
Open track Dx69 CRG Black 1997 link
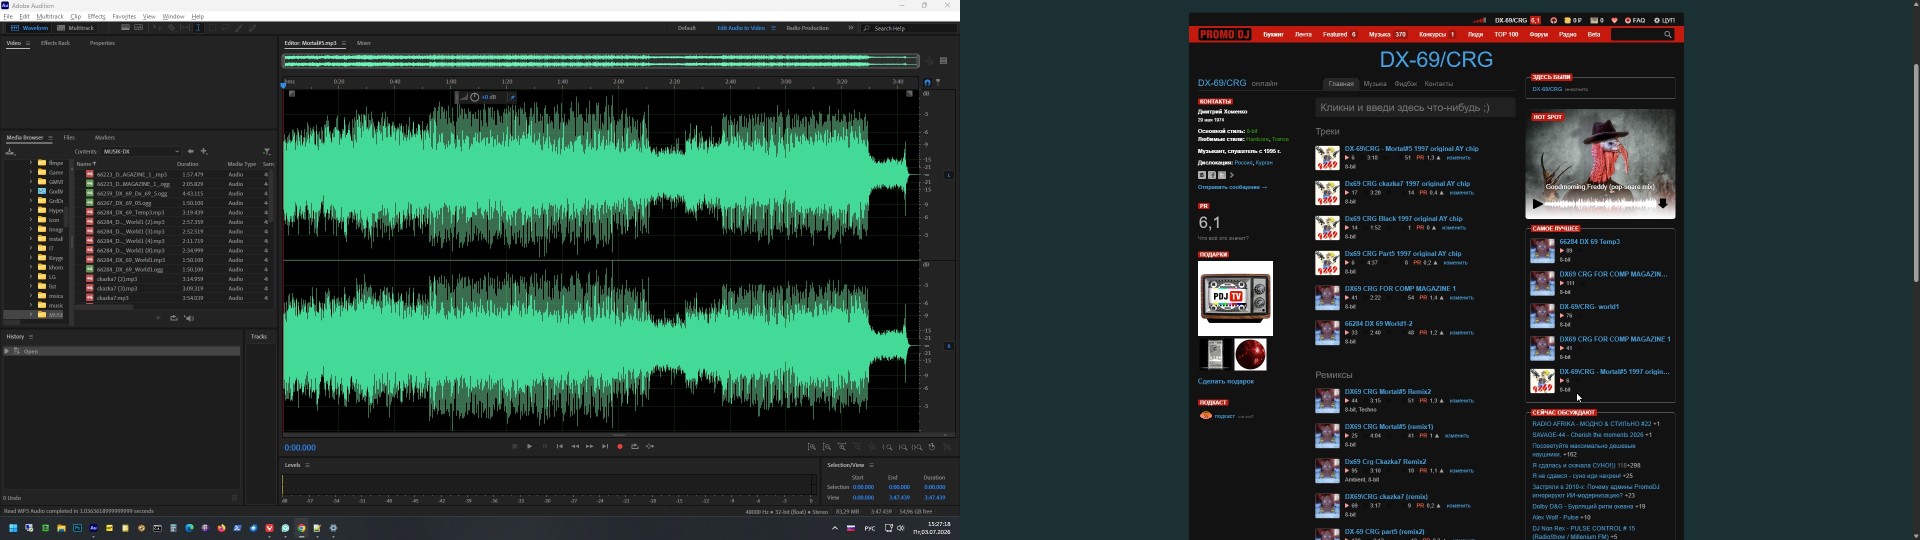click(1403, 219)
